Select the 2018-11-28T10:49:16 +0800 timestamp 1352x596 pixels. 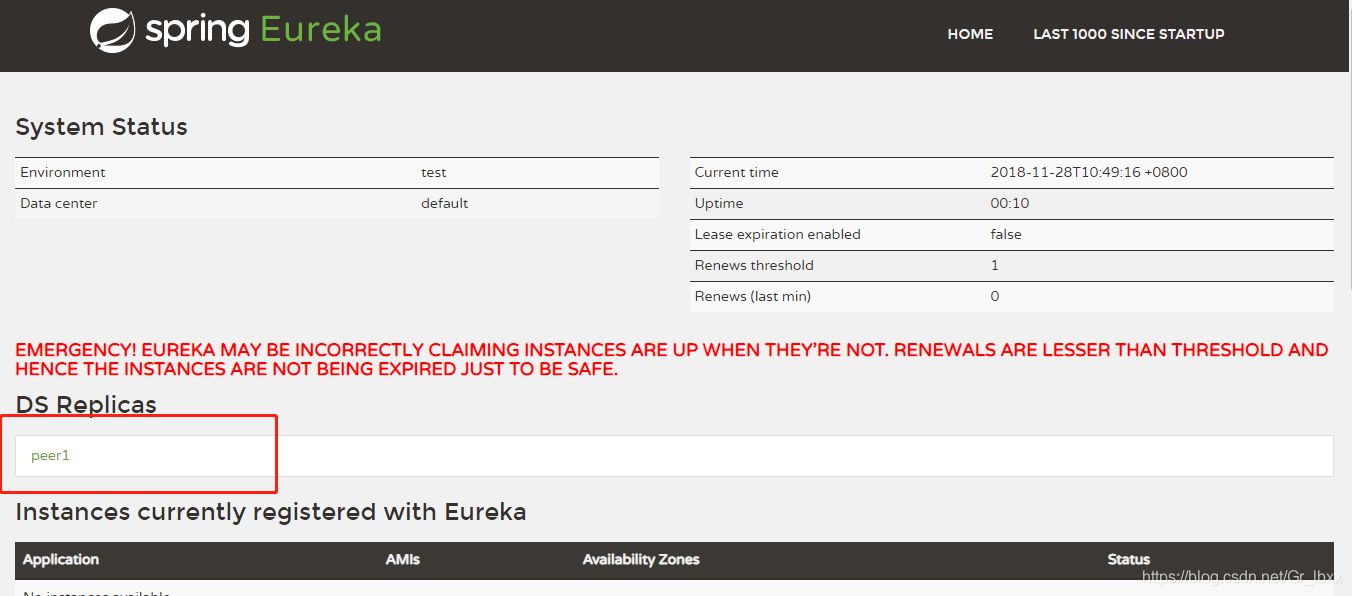point(1089,172)
